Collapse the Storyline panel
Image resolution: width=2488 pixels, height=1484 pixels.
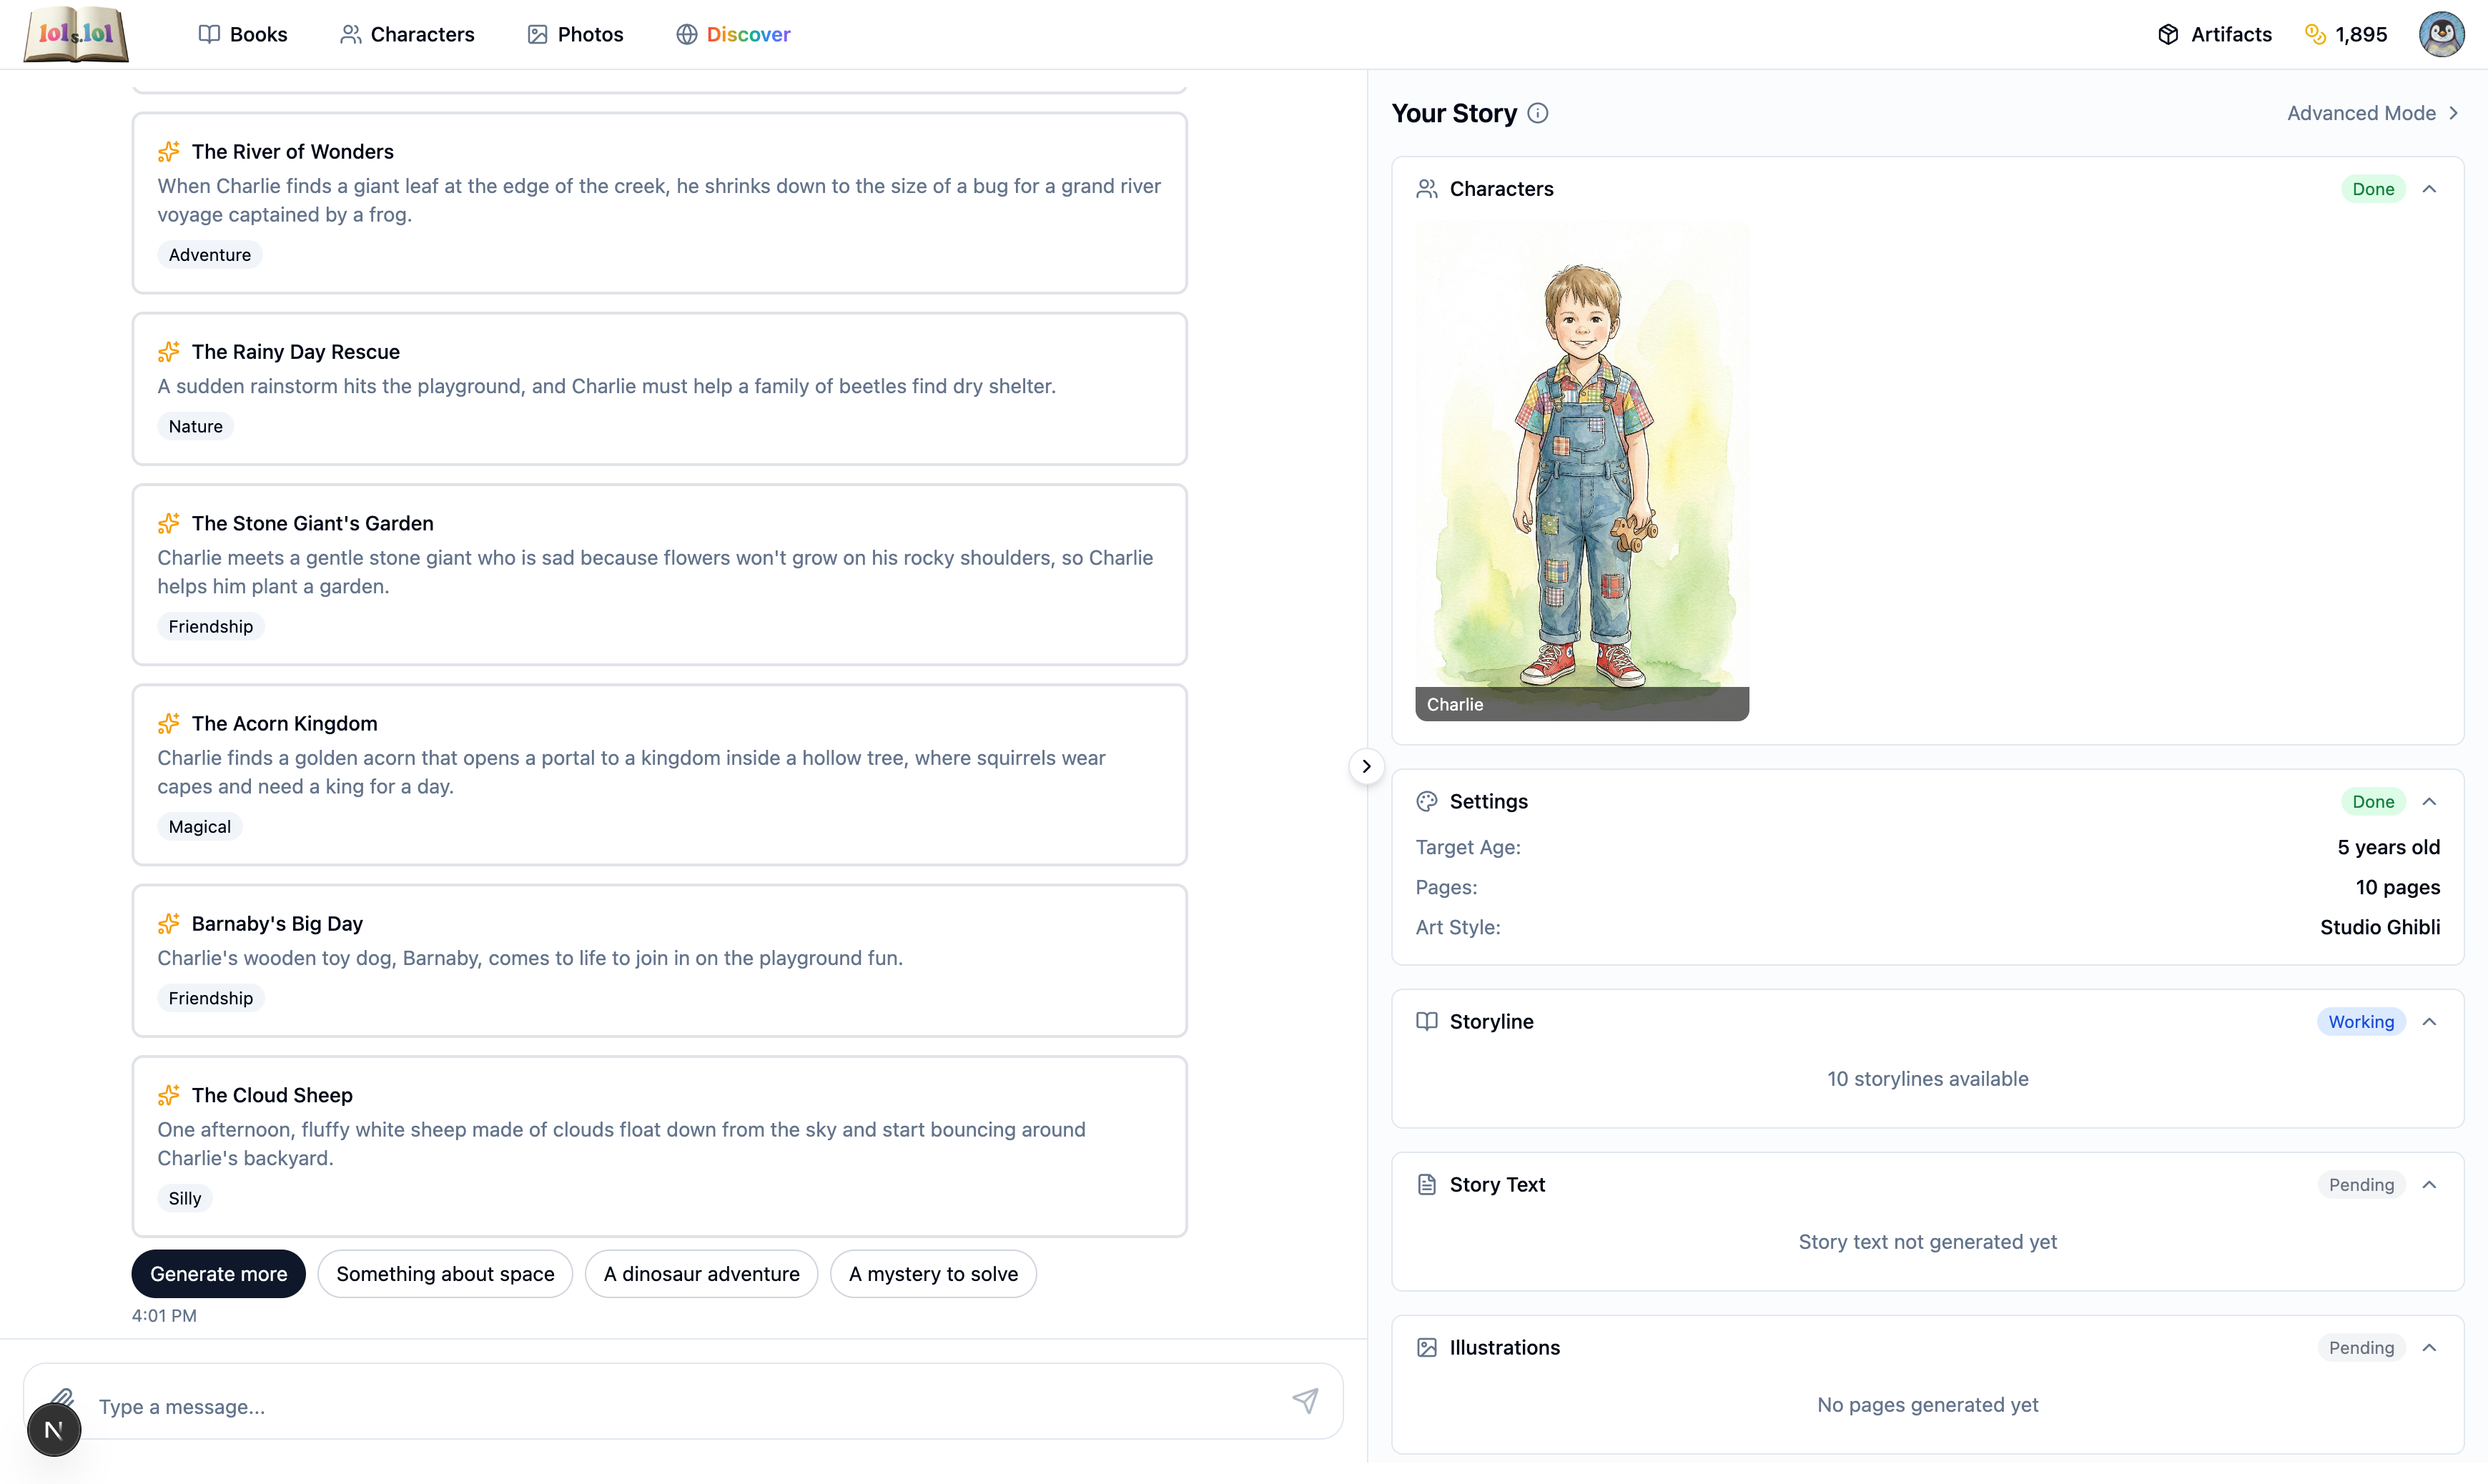point(2431,1021)
